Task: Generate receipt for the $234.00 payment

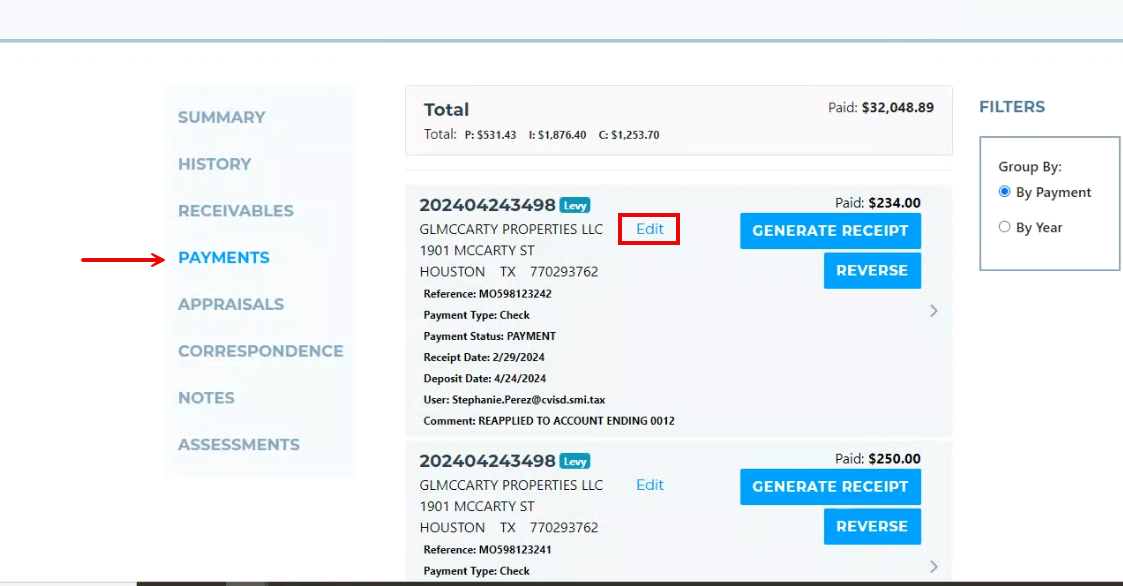Action: pyautogui.click(x=830, y=231)
